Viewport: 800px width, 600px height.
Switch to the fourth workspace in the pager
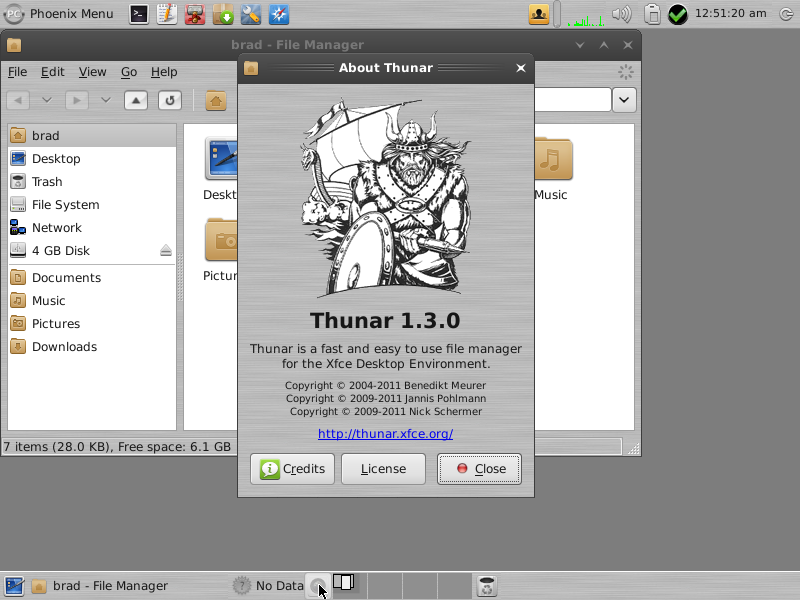click(455, 586)
